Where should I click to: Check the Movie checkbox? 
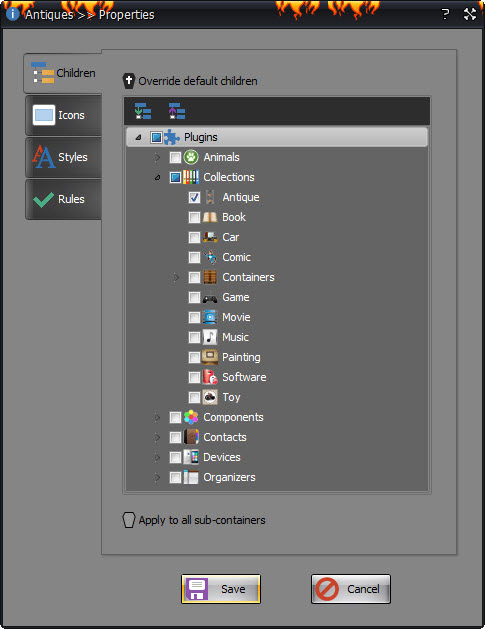point(195,317)
